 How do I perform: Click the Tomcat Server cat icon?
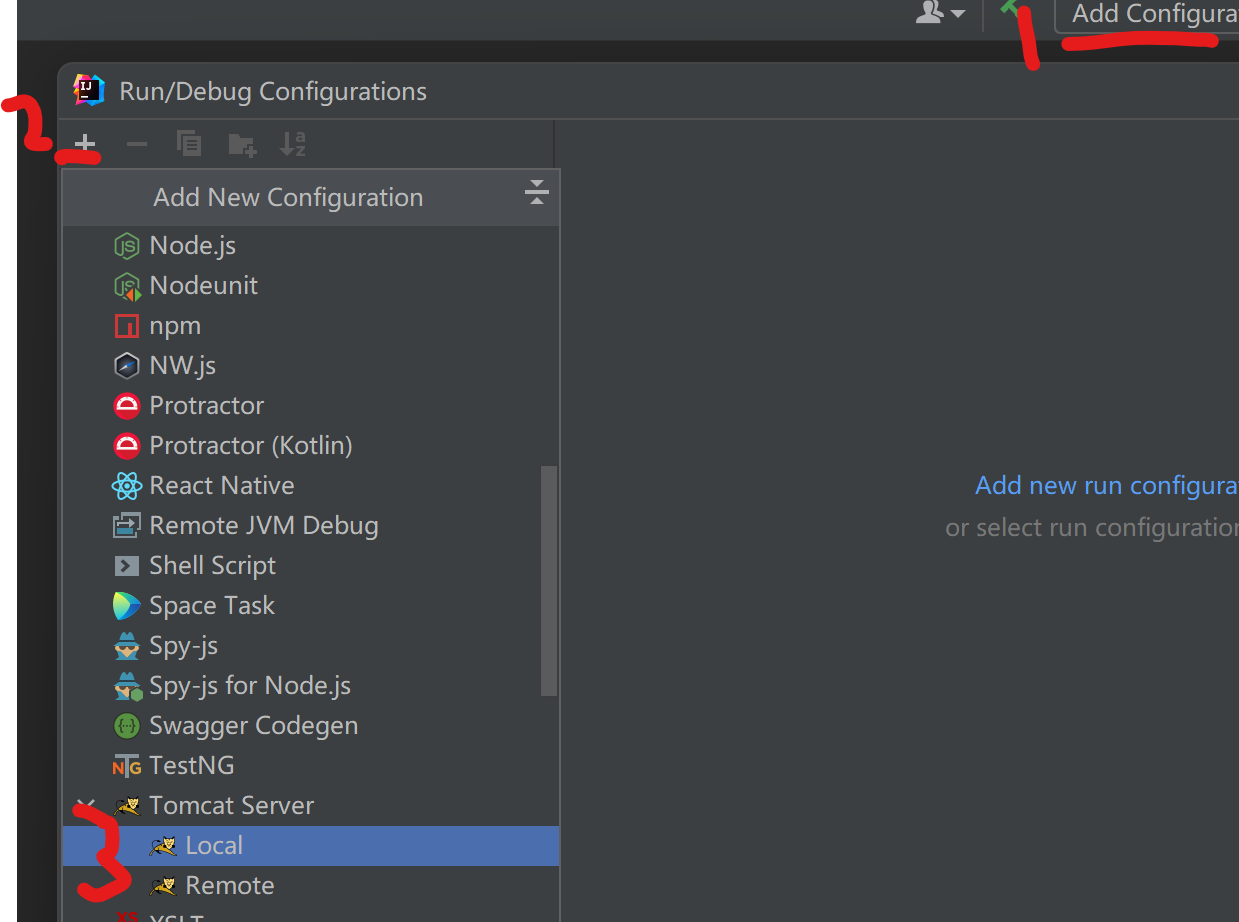click(126, 806)
